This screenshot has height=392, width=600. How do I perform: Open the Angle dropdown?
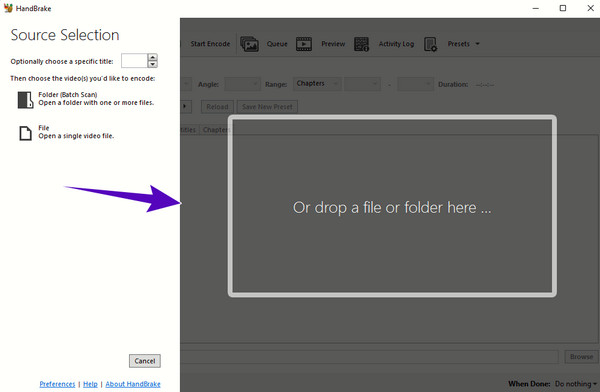(x=242, y=84)
